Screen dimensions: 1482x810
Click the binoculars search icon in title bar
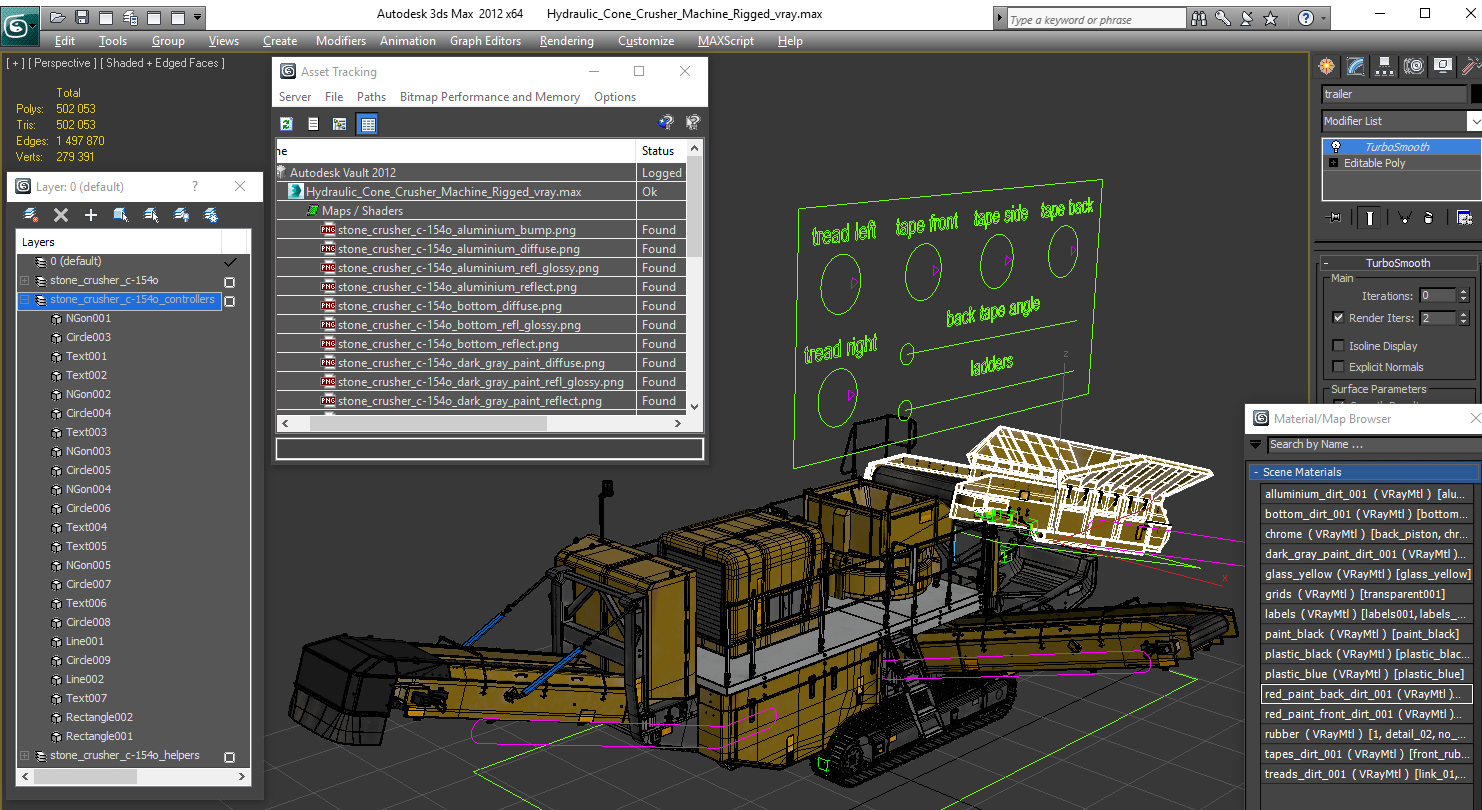(1200, 18)
